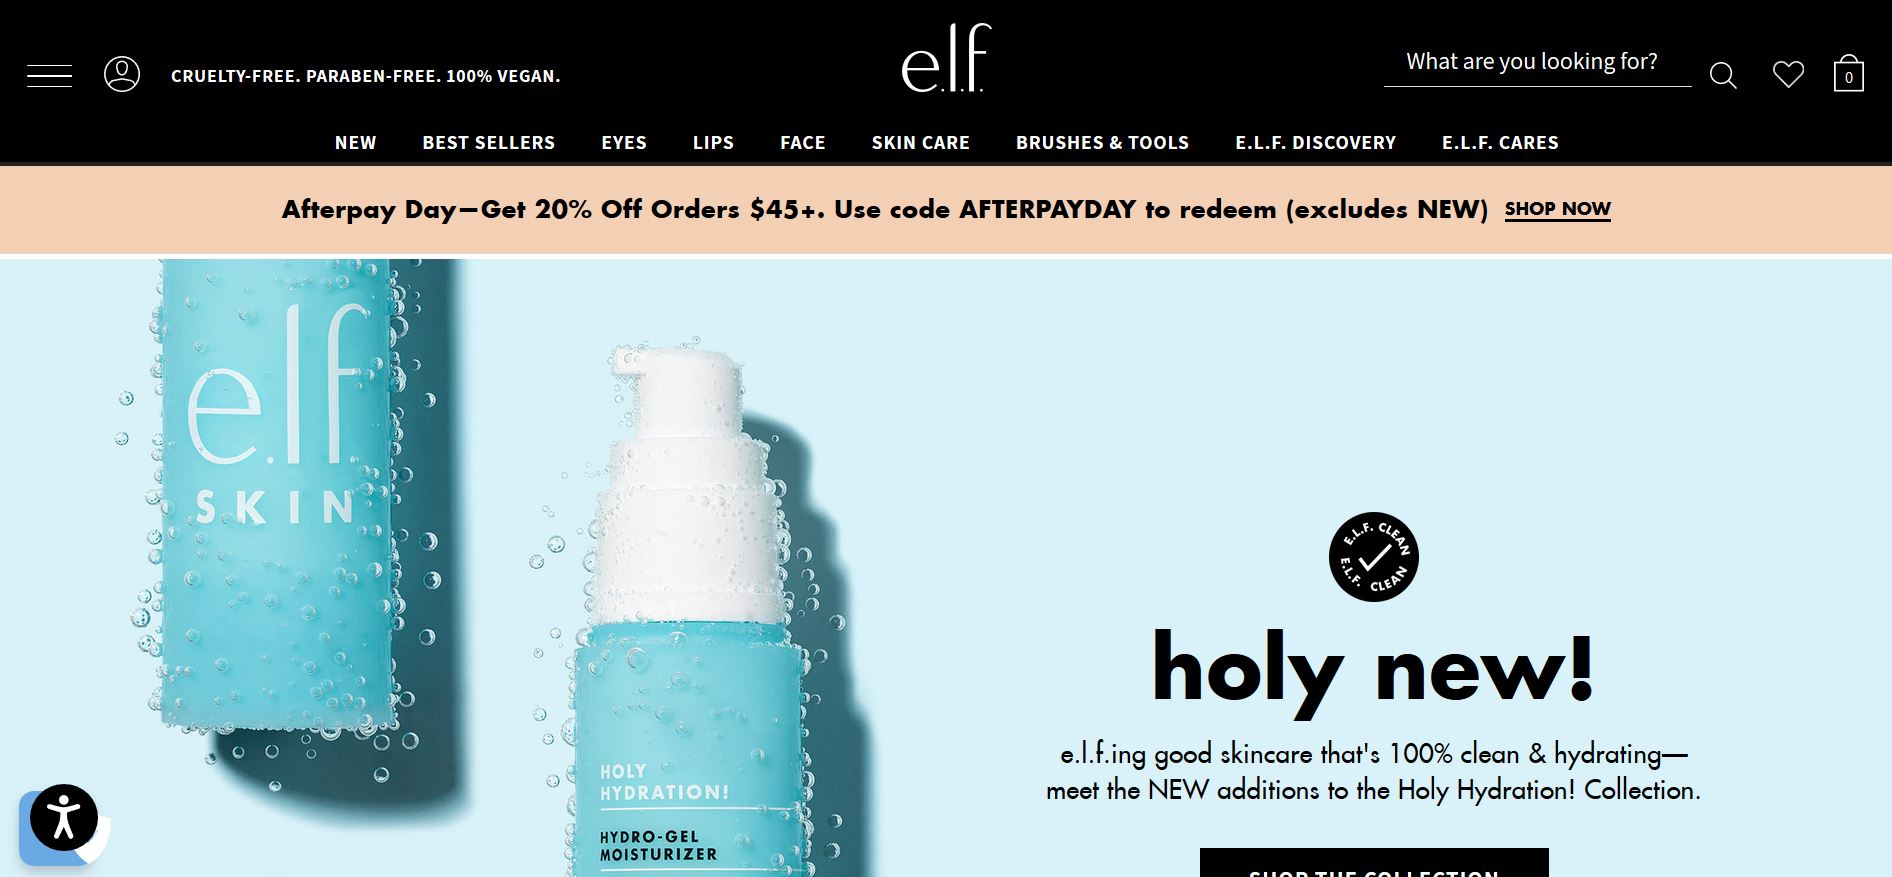Click the E.L.F. Clean checkmark badge
Screen dimensions: 1892x877
click(x=1373, y=557)
